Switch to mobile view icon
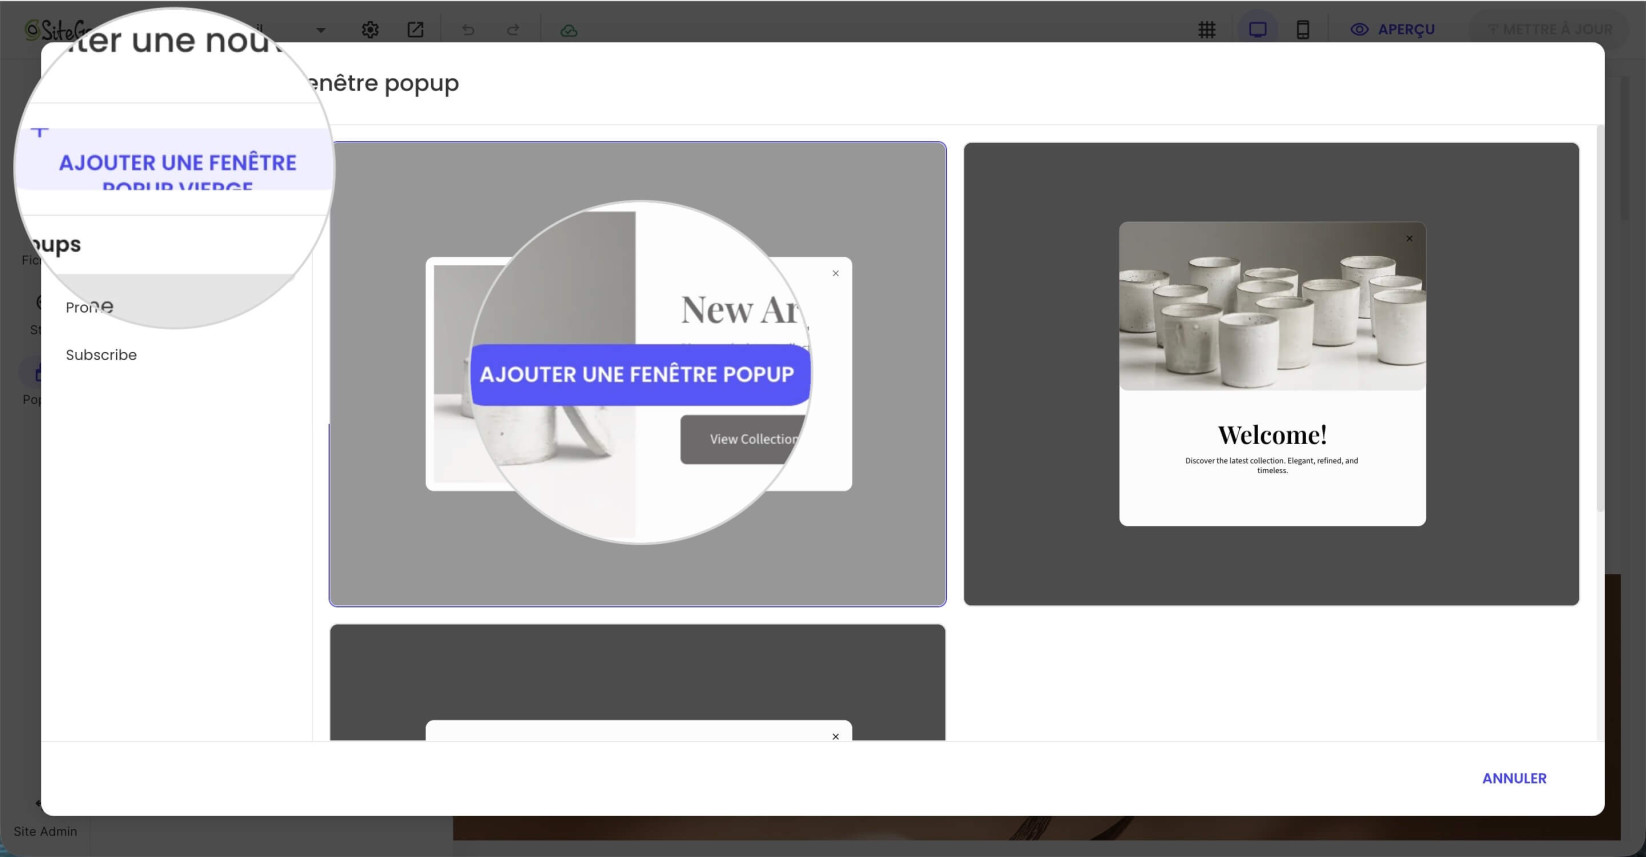 click(1303, 30)
